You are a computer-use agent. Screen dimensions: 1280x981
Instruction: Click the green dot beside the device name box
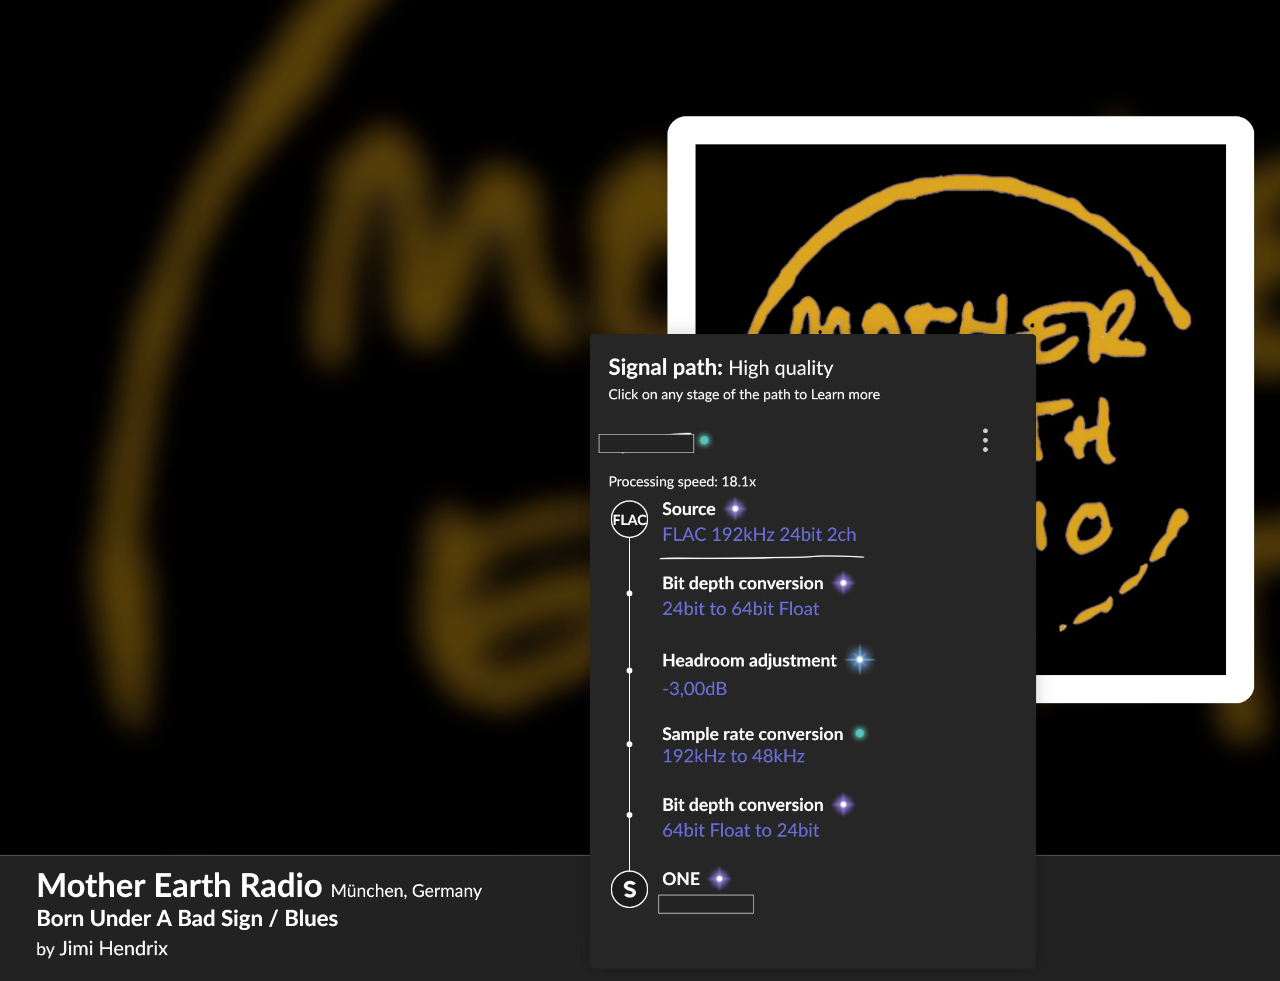point(704,441)
